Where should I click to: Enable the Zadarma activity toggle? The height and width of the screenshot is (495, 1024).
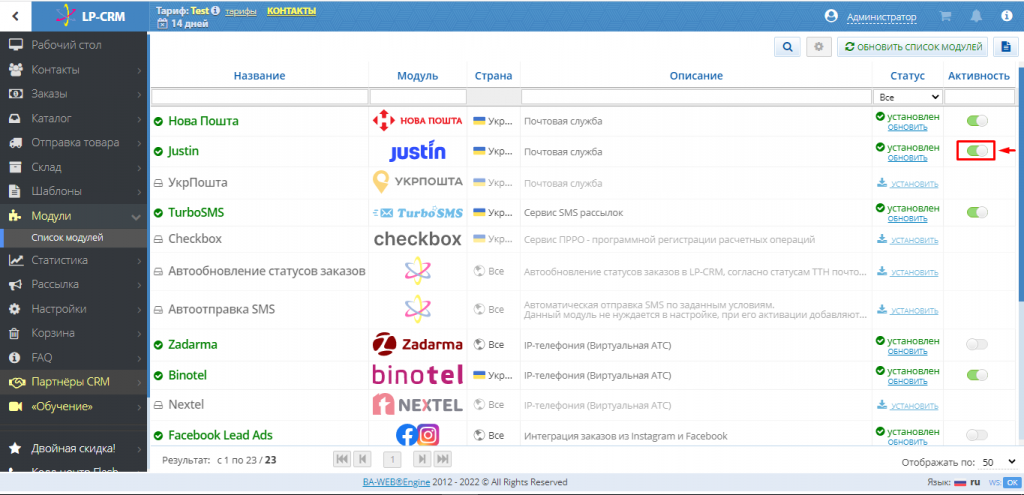(x=976, y=344)
